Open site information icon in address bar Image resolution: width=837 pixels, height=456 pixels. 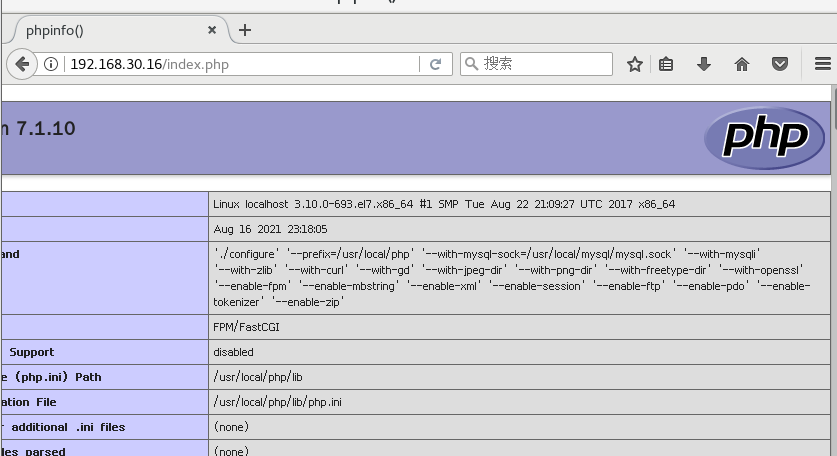click(51, 64)
